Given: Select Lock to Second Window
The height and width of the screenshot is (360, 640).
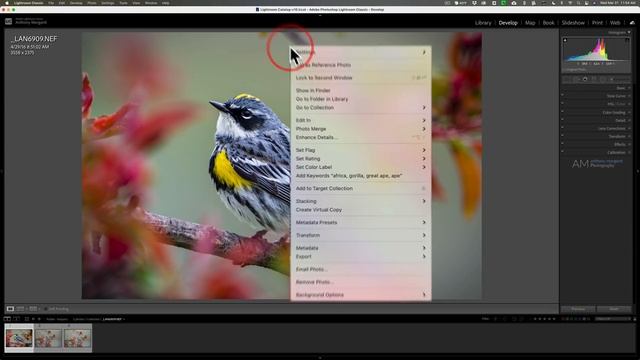Looking at the screenshot, I should [x=361, y=78].
